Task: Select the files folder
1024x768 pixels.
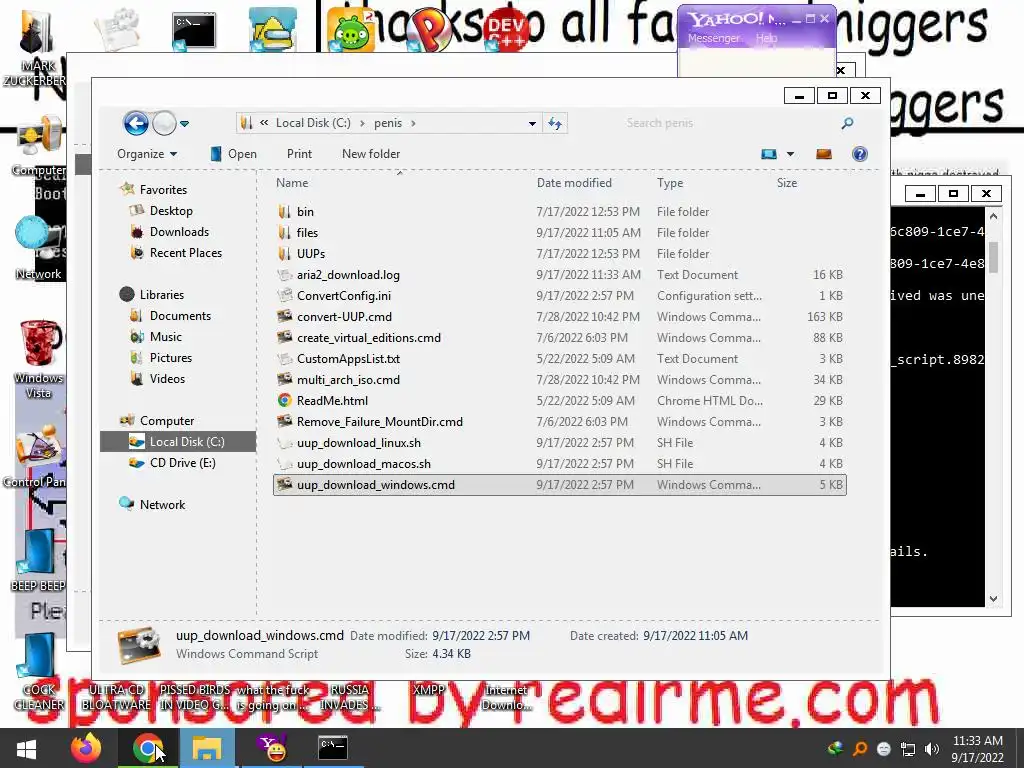Action: 560,232
